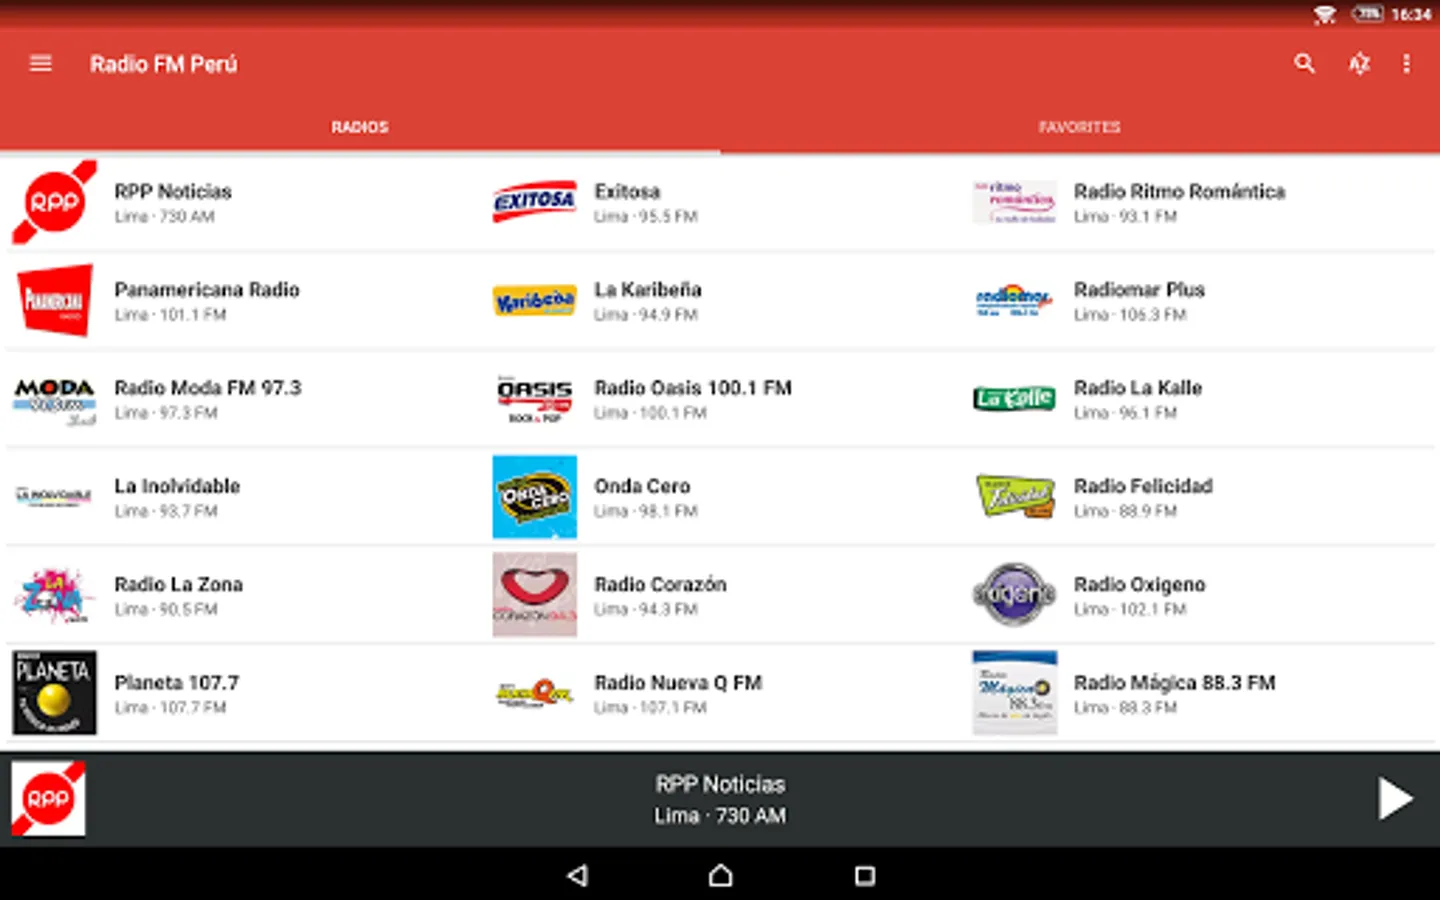
Task: Select La Inolvidable title
Action: [177, 486]
